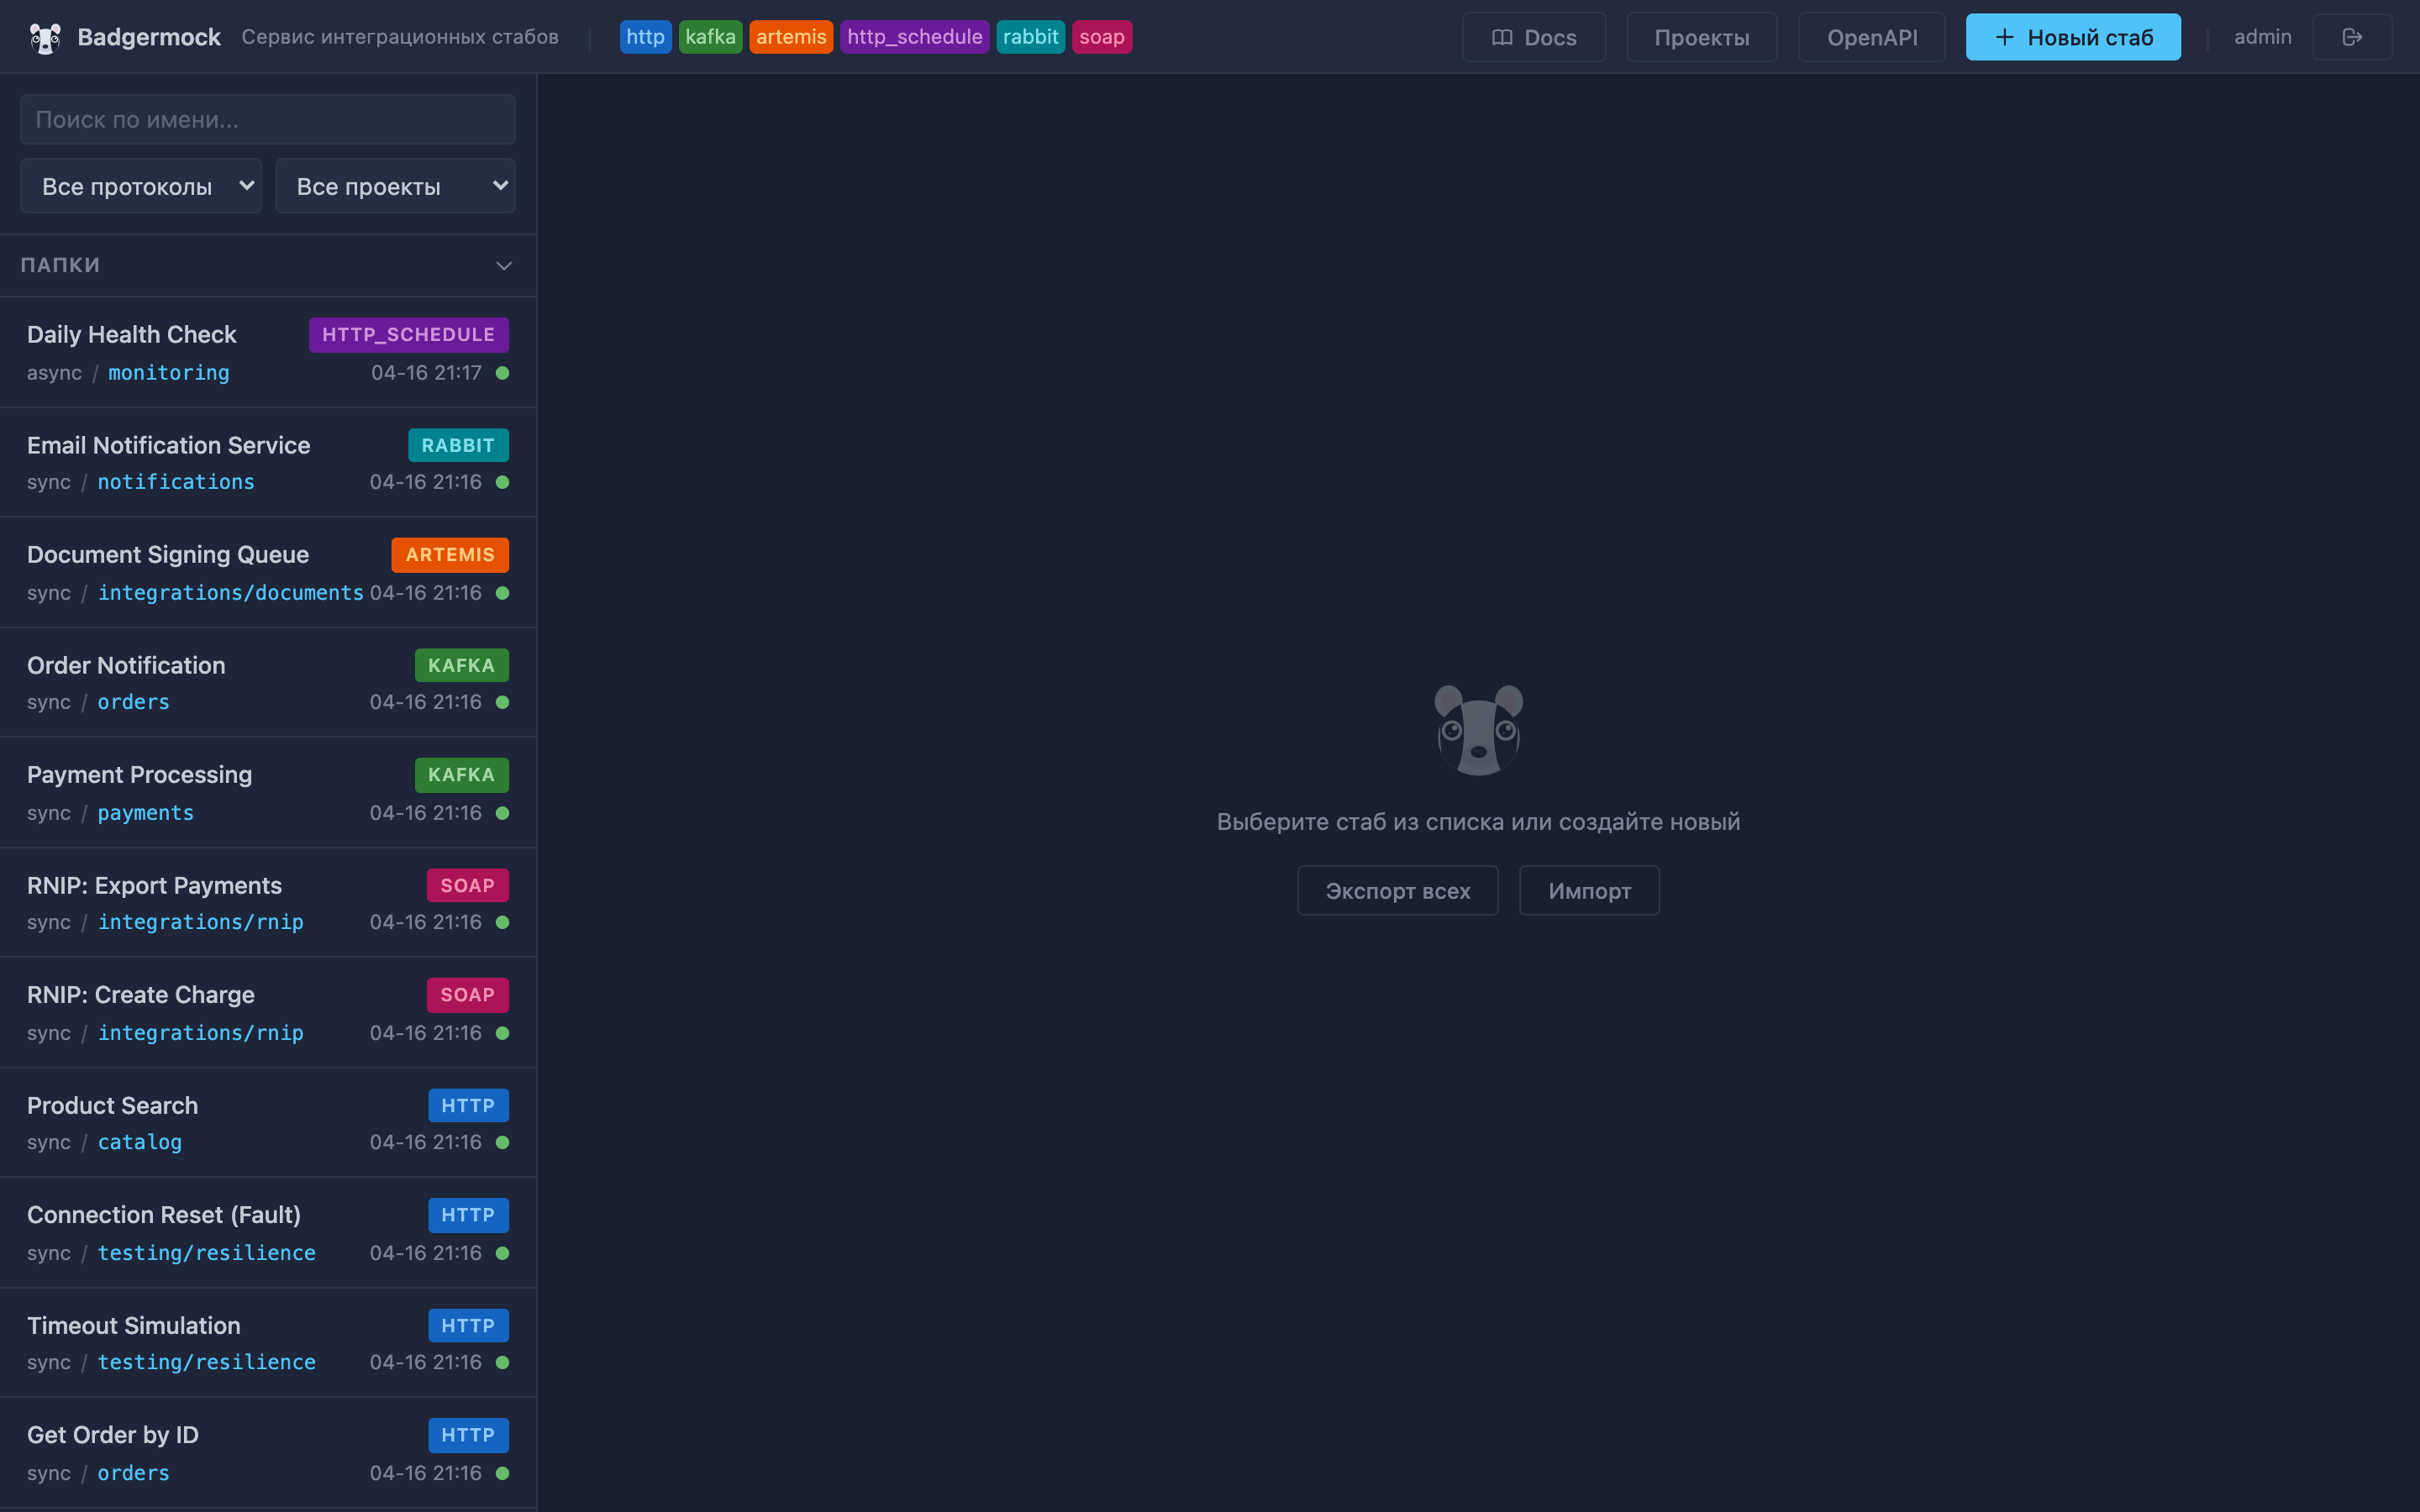This screenshot has height=1512, width=2420.
Task: Open the Timeout Simulation stub
Action: 268,1343
